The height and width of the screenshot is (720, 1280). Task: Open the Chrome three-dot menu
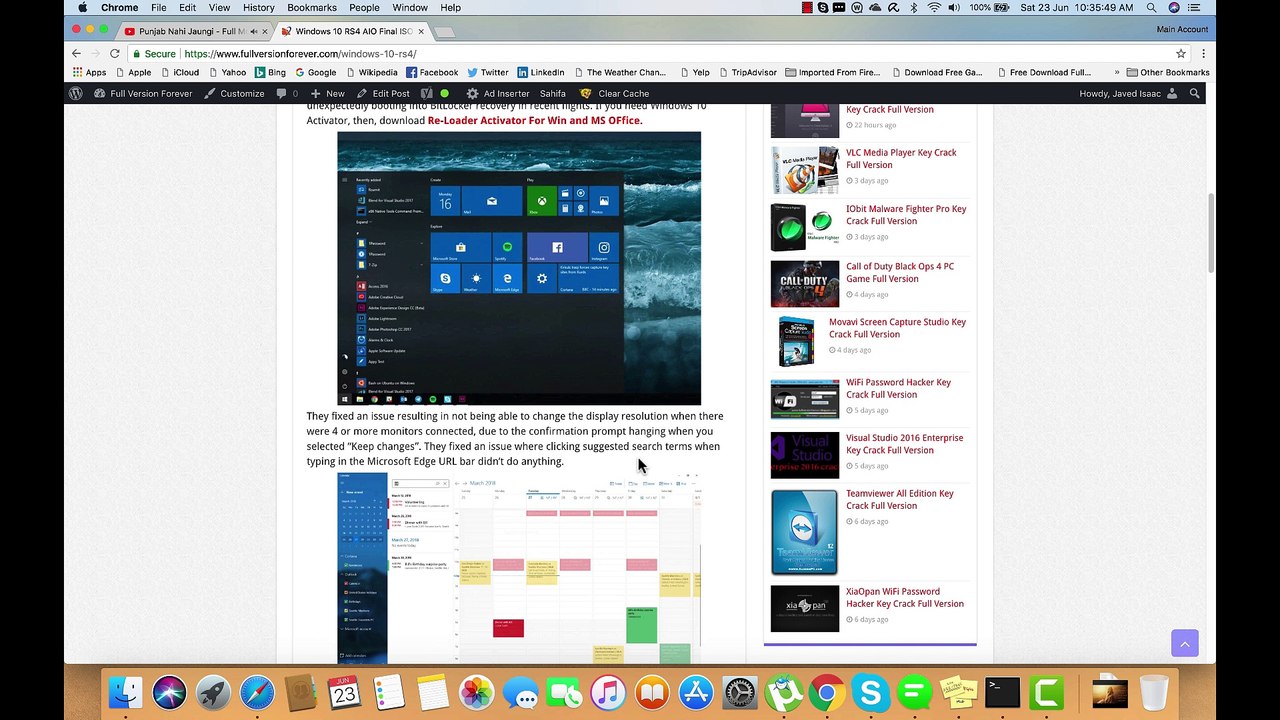pos(1203,53)
